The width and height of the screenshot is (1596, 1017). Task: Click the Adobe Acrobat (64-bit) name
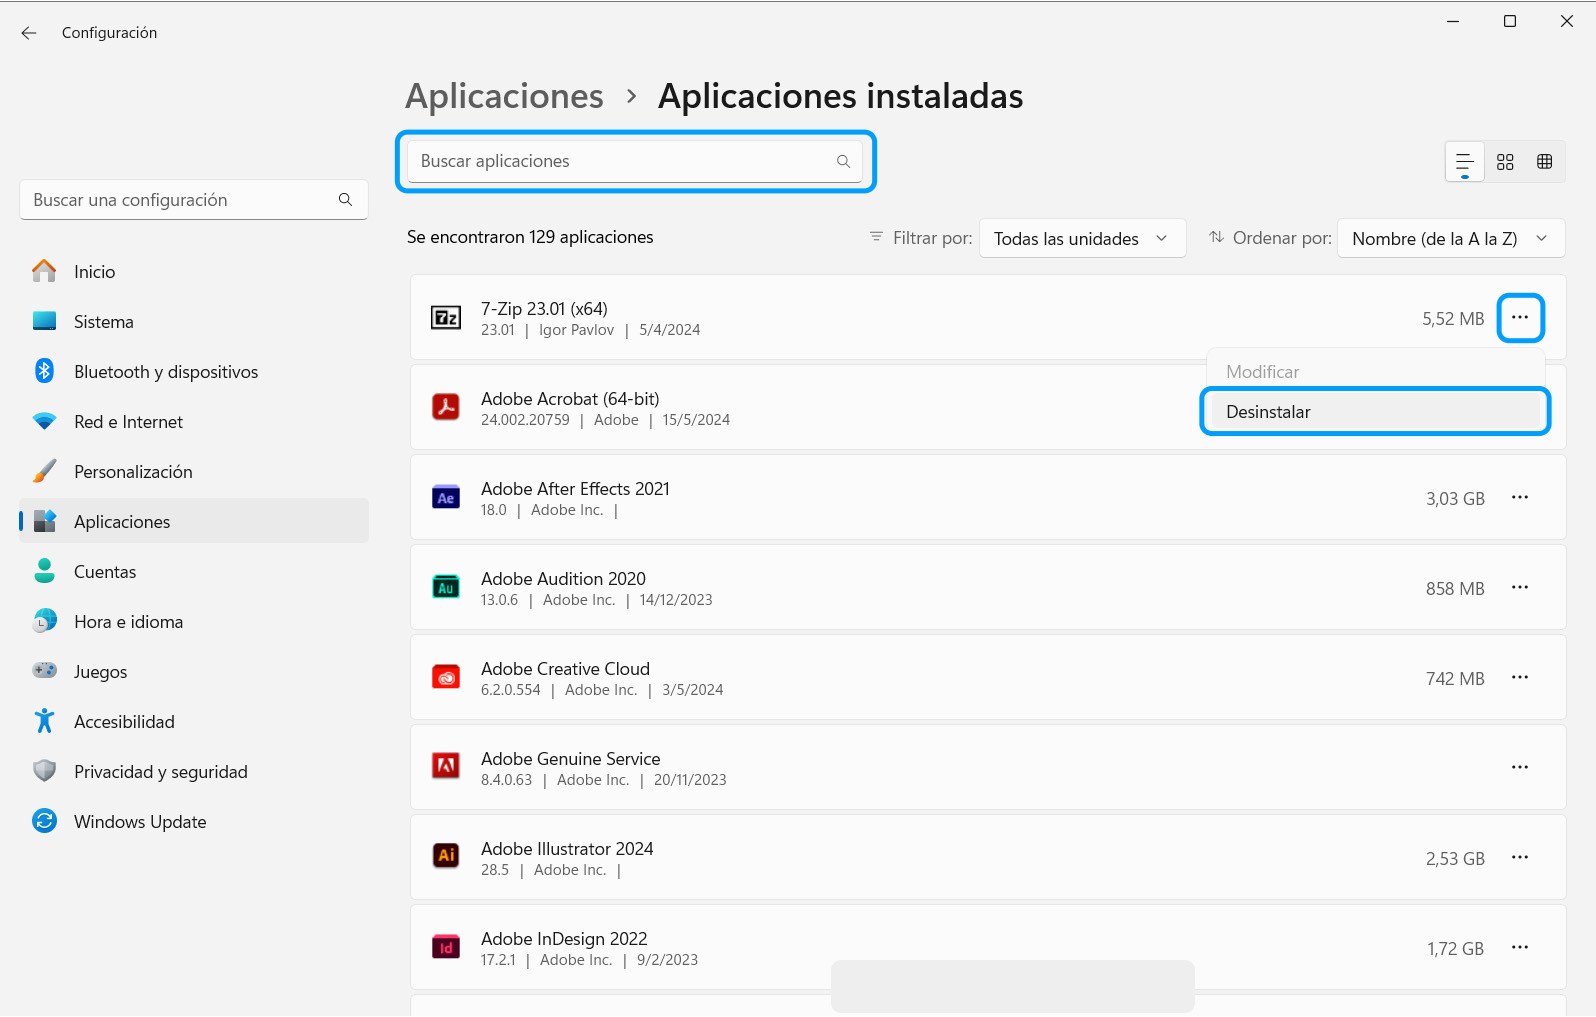570,399
